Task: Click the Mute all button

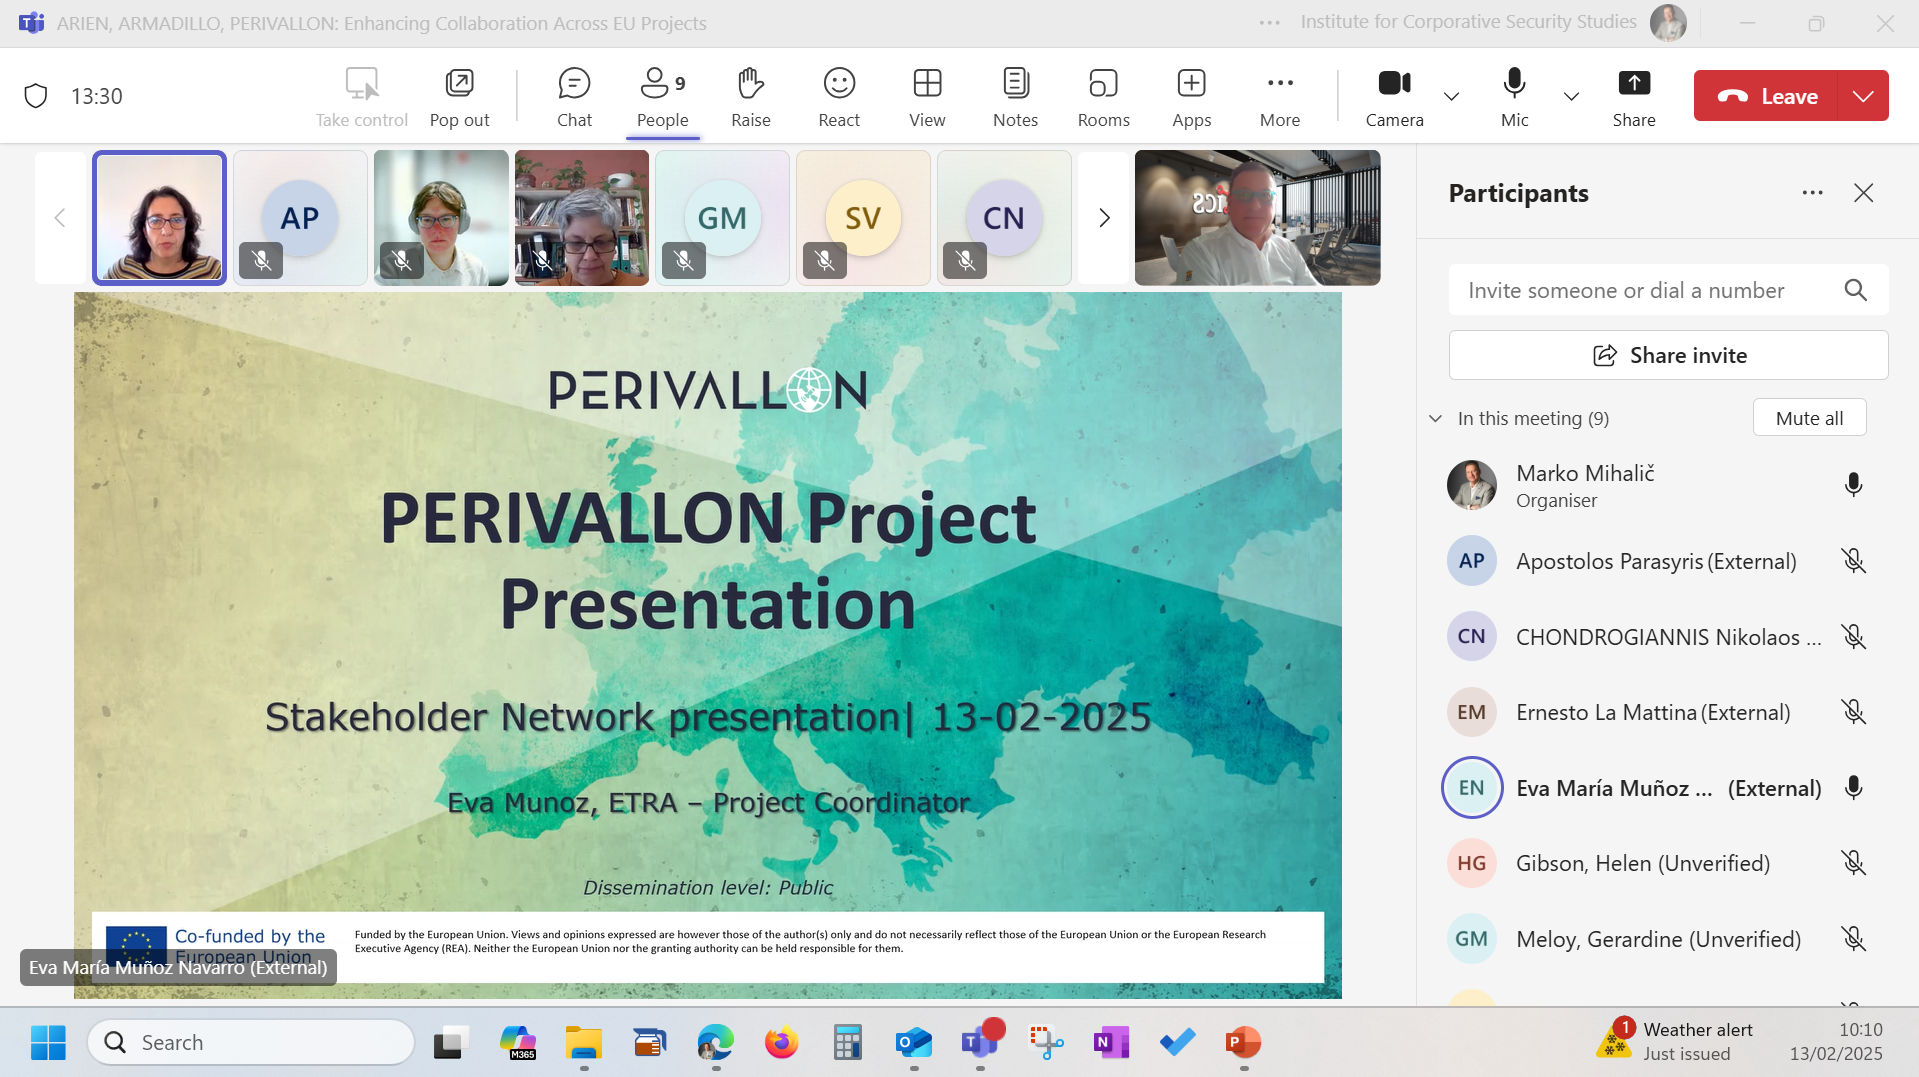Action: (x=1809, y=418)
